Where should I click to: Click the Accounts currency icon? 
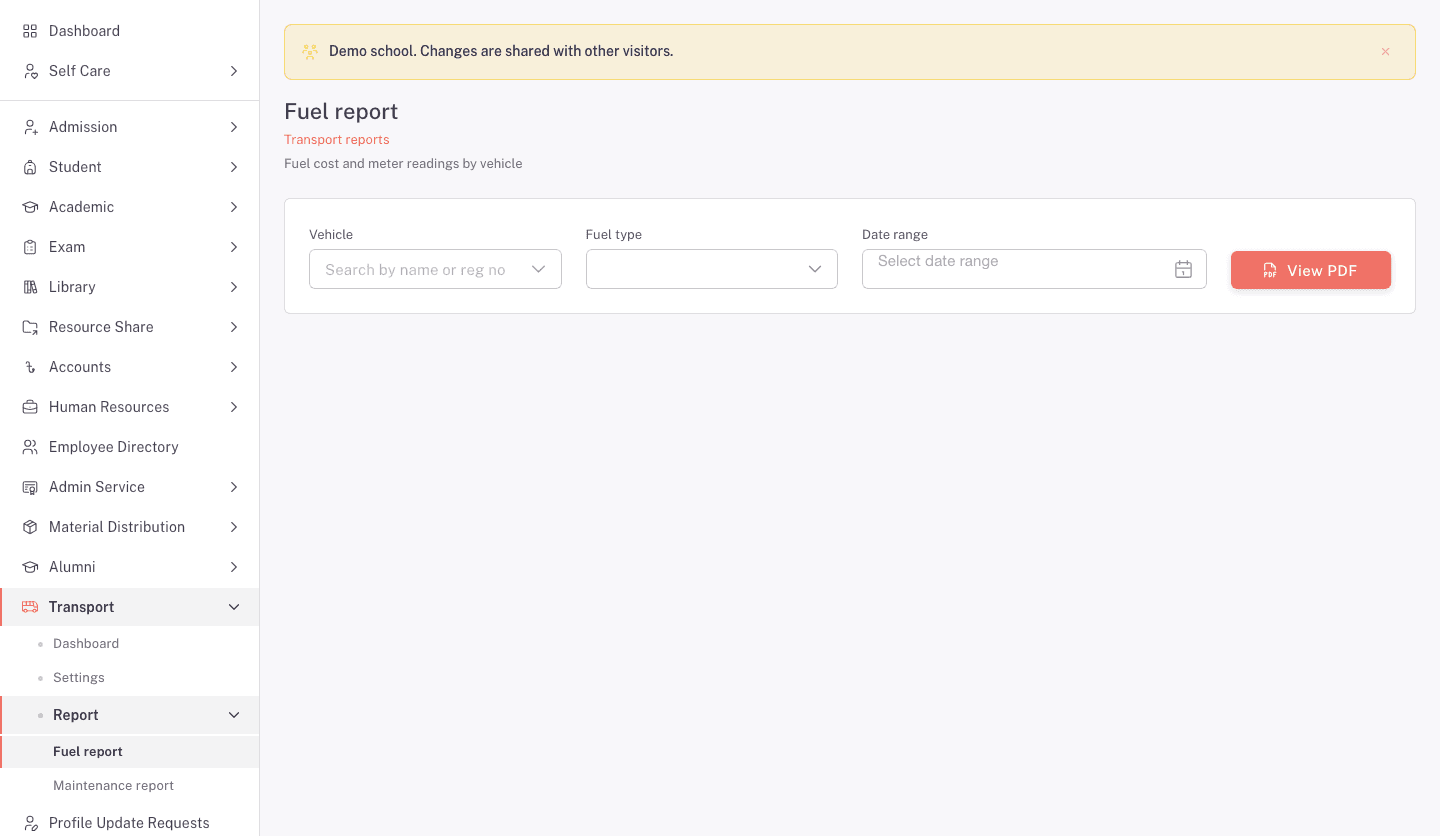pyautogui.click(x=30, y=367)
